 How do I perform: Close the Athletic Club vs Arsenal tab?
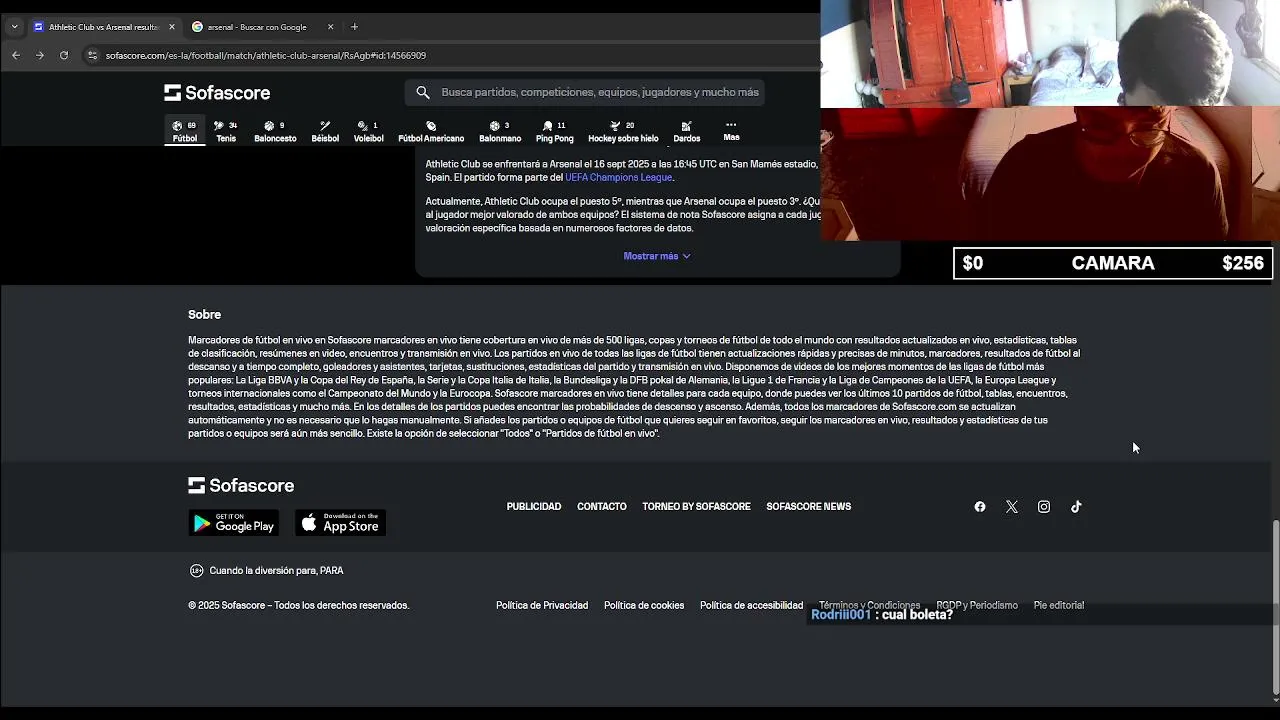pyautogui.click(x=172, y=27)
